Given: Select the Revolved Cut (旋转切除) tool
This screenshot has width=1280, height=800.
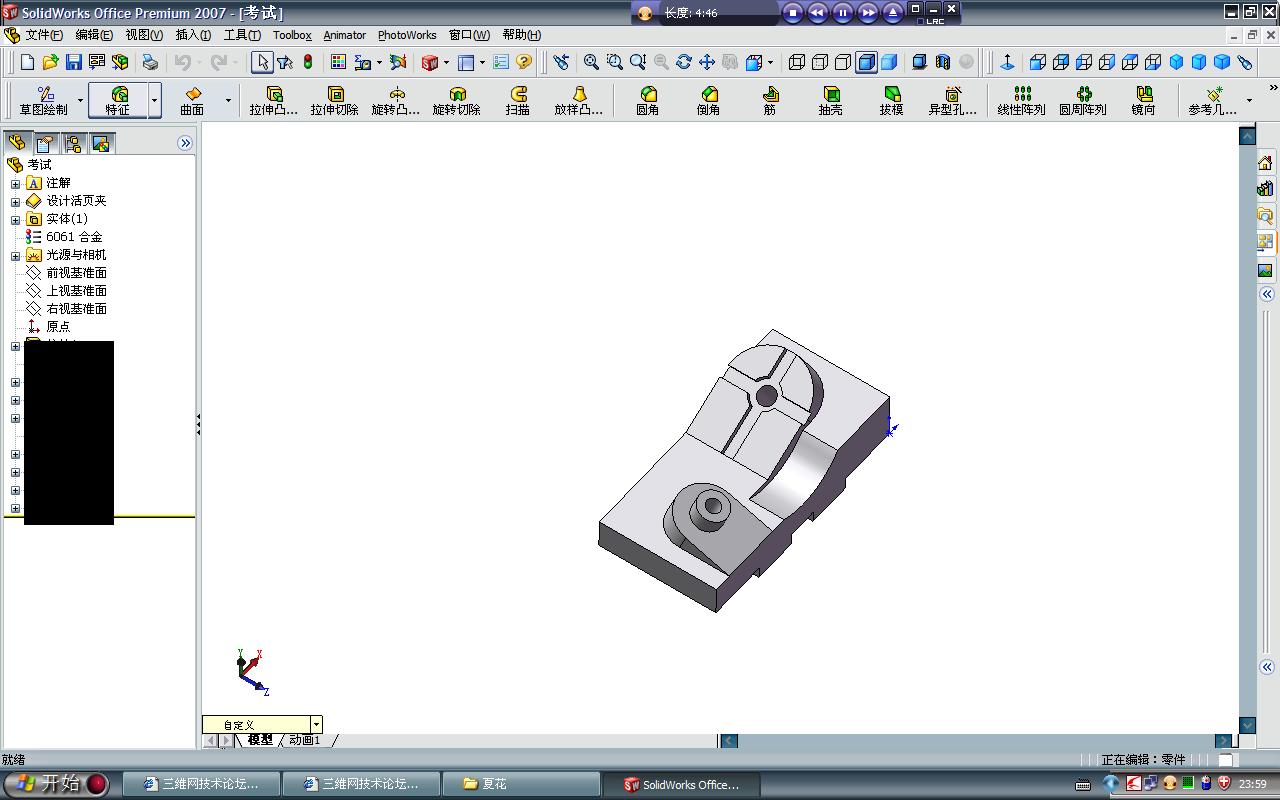Looking at the screenshot, I should click(x=457, y=100).
